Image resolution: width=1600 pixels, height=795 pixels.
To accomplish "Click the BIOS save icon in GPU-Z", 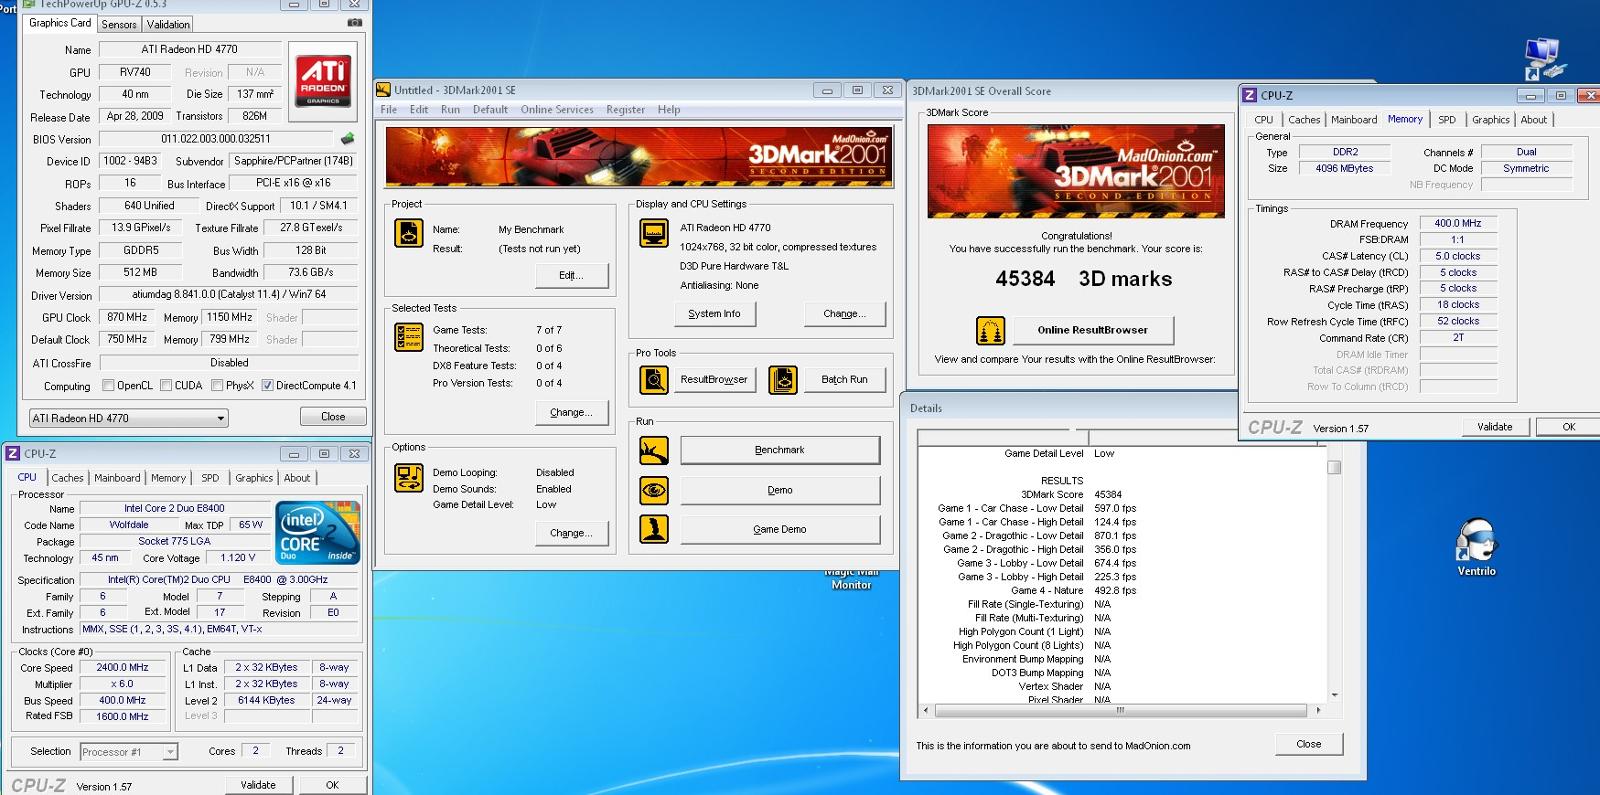I will (x=347, y=139).
